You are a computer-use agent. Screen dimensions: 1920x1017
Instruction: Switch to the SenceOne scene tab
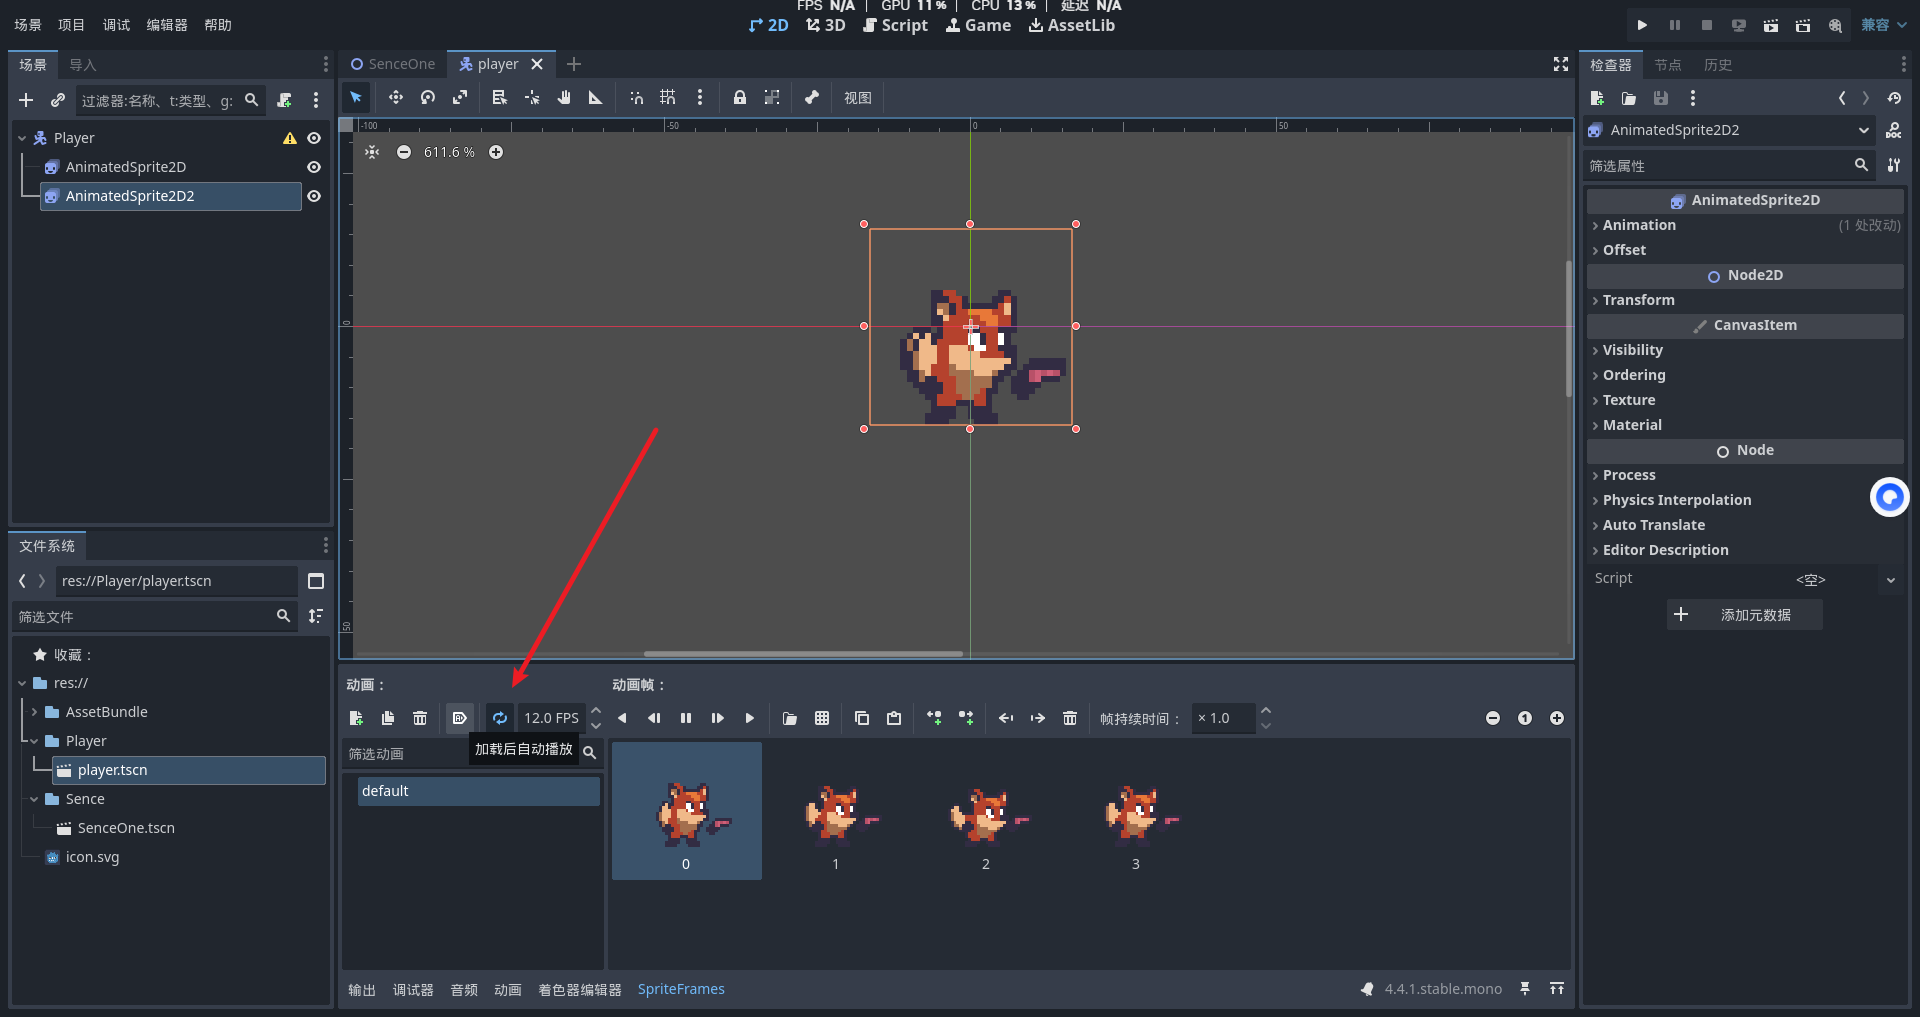pos(393,64)
